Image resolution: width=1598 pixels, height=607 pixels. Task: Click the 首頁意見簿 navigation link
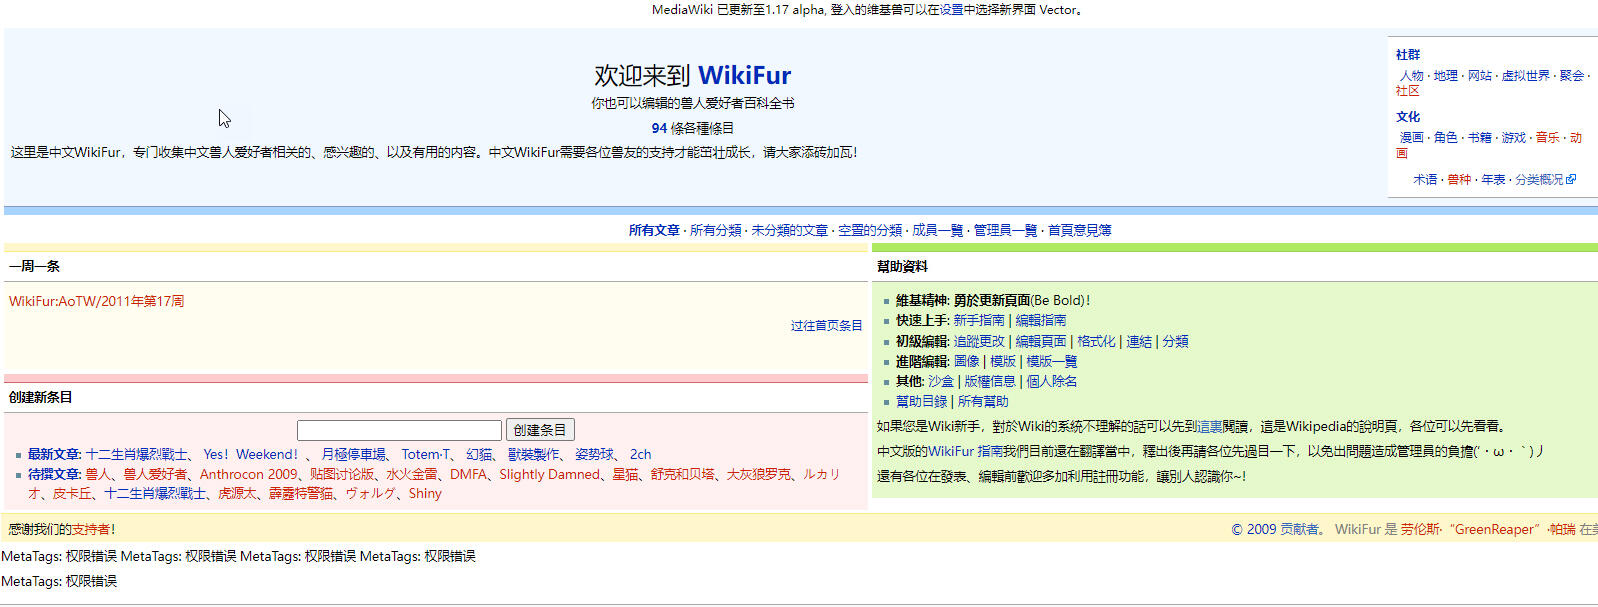point(1079,230)
